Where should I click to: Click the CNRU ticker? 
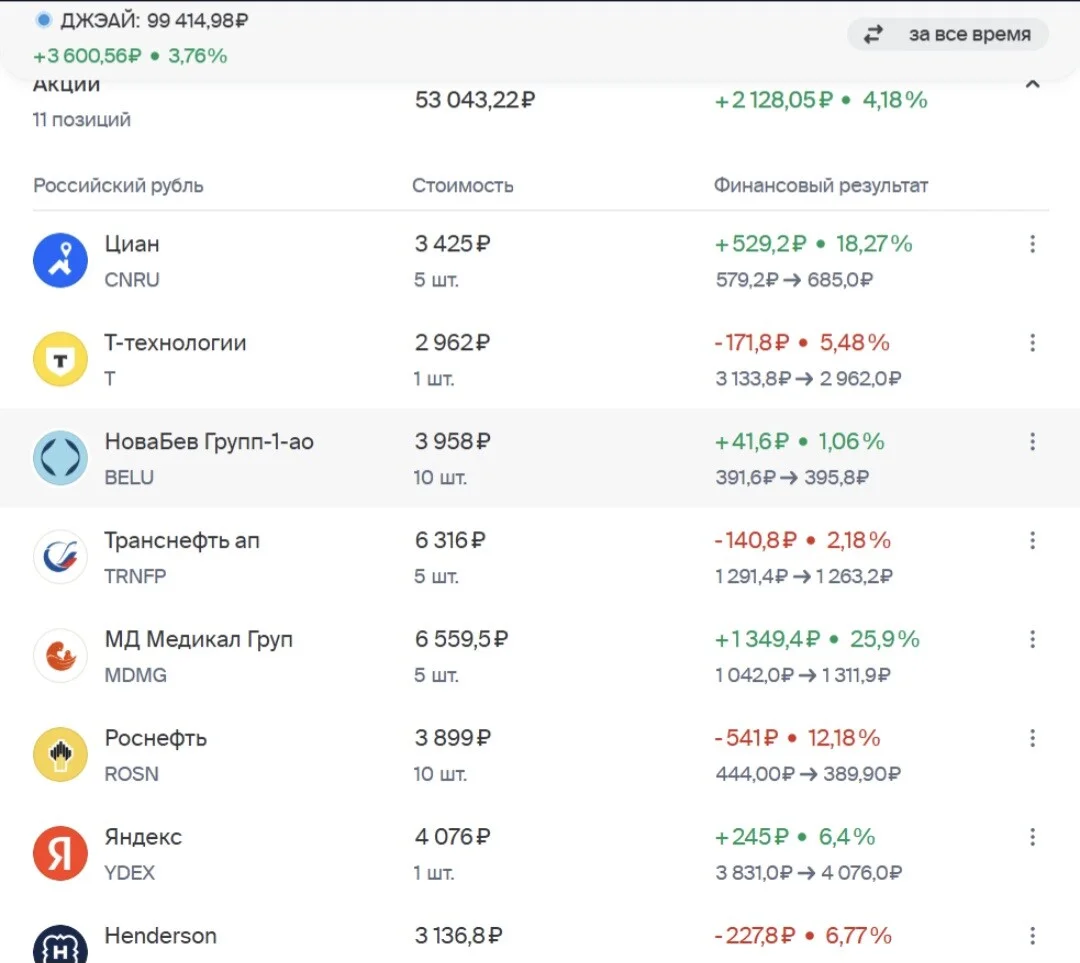(x=132, y=280)
